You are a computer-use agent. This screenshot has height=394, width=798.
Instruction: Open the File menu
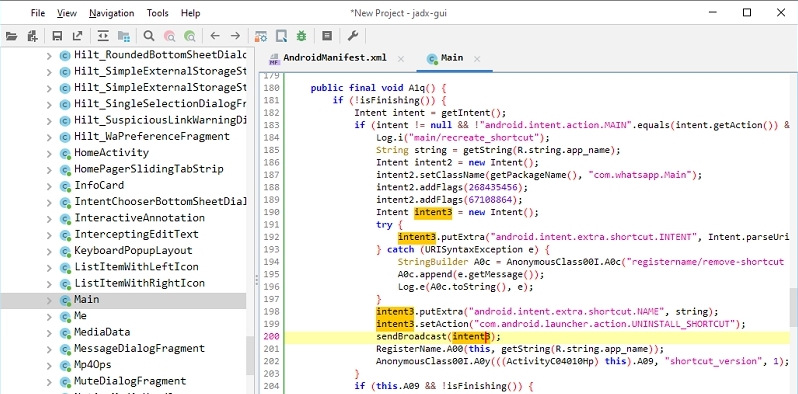tap(38, 13)
